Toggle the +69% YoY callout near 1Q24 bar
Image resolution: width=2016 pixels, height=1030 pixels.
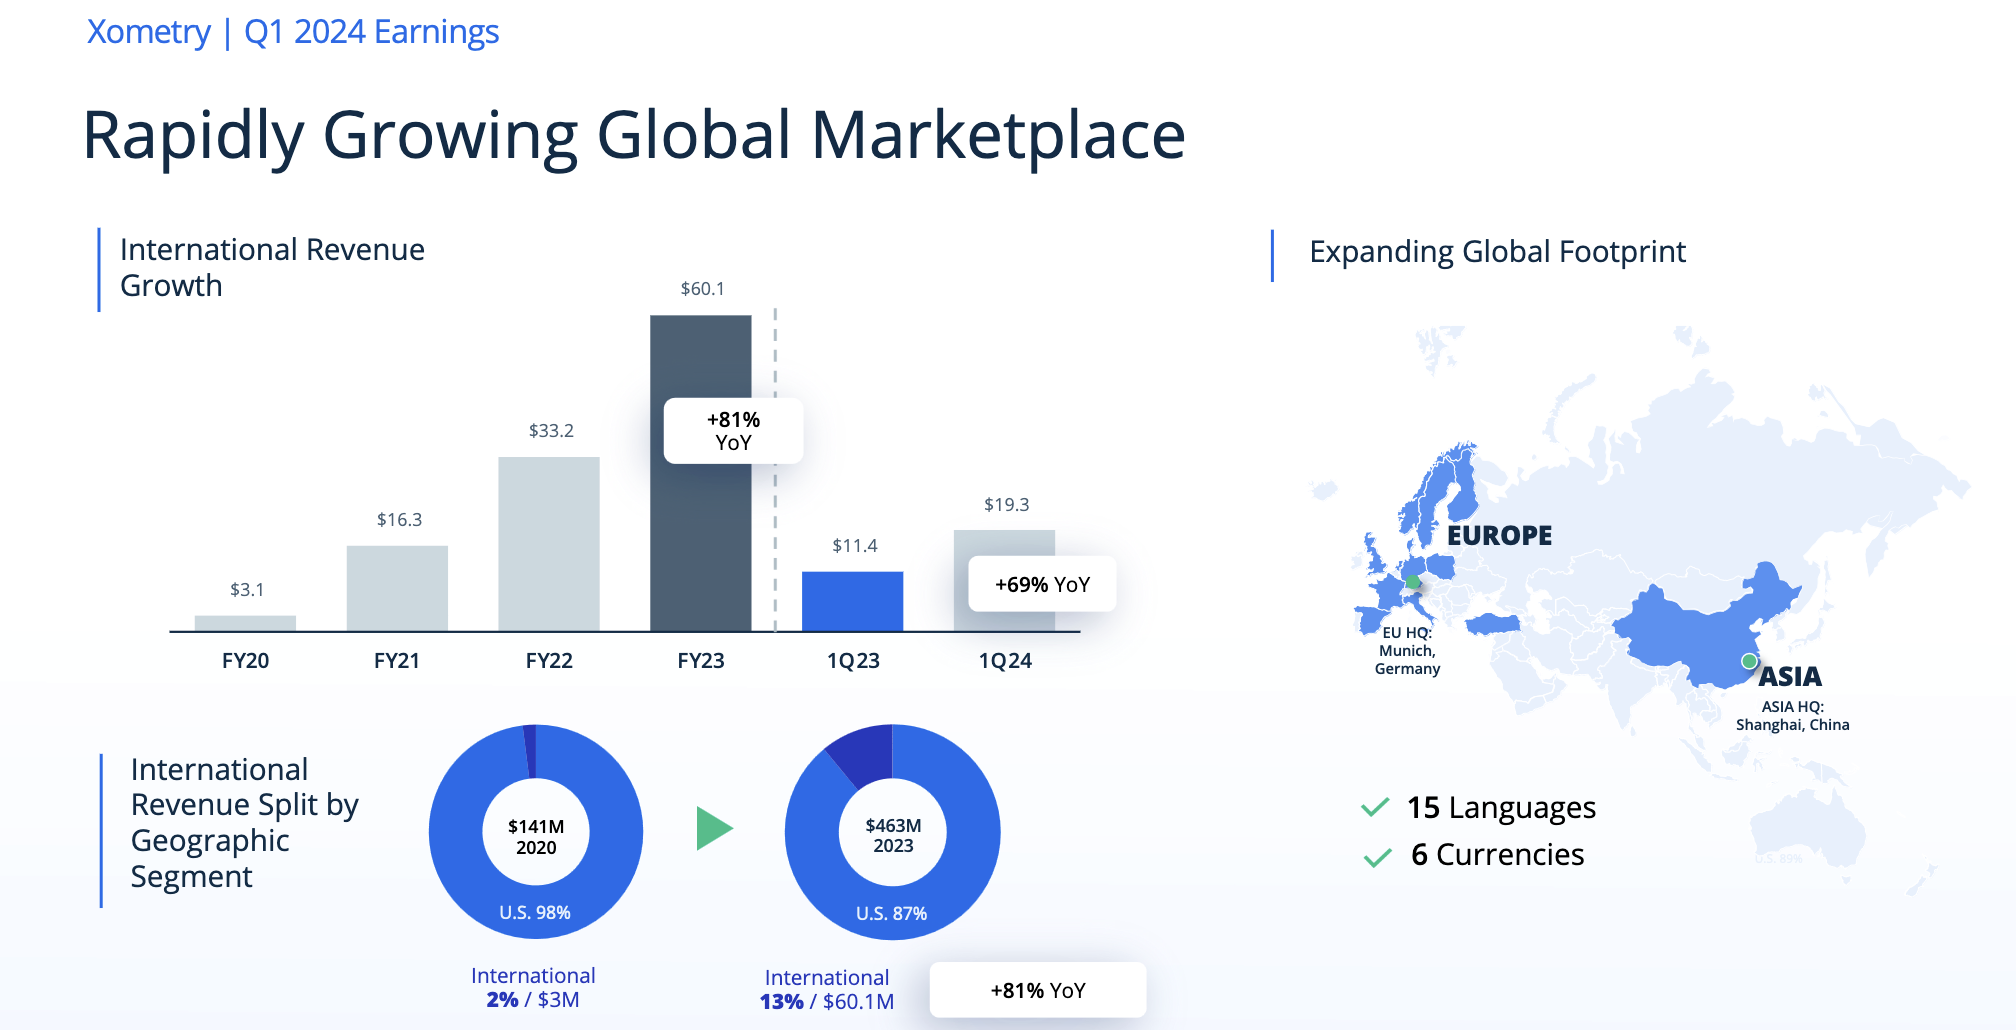[1041, 585]
